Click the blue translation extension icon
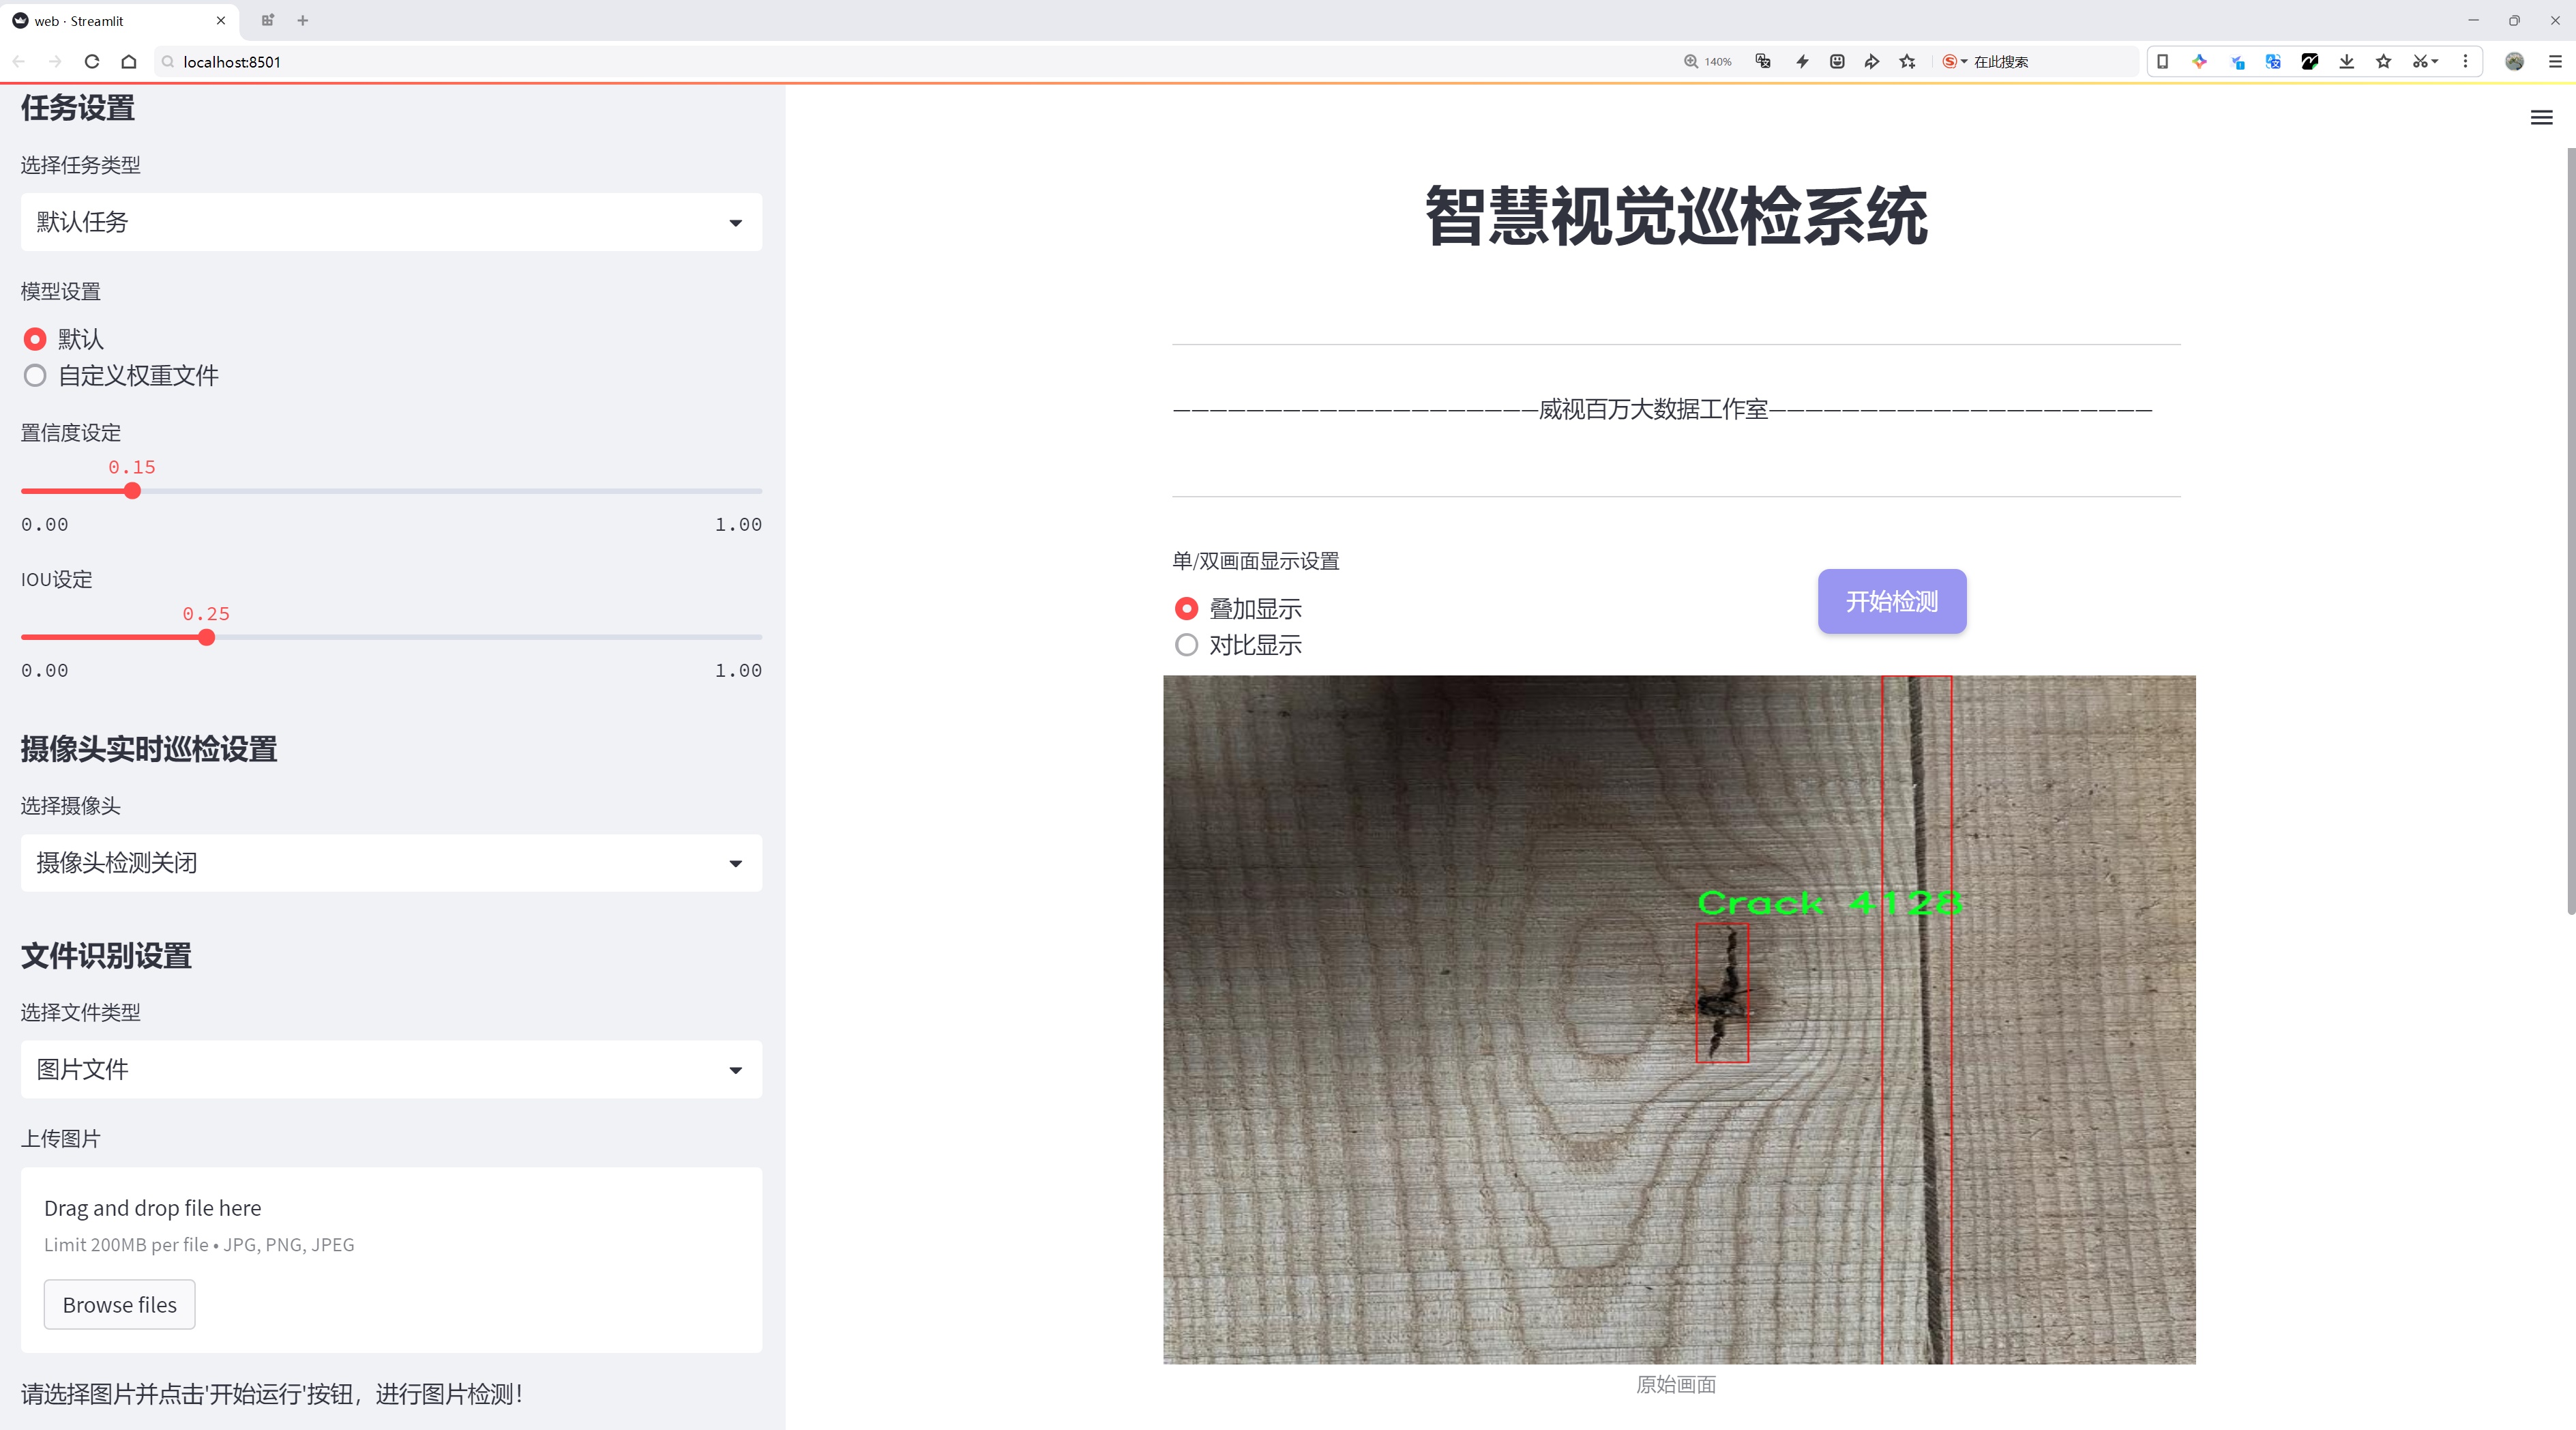 click(x=2273, y=62)
